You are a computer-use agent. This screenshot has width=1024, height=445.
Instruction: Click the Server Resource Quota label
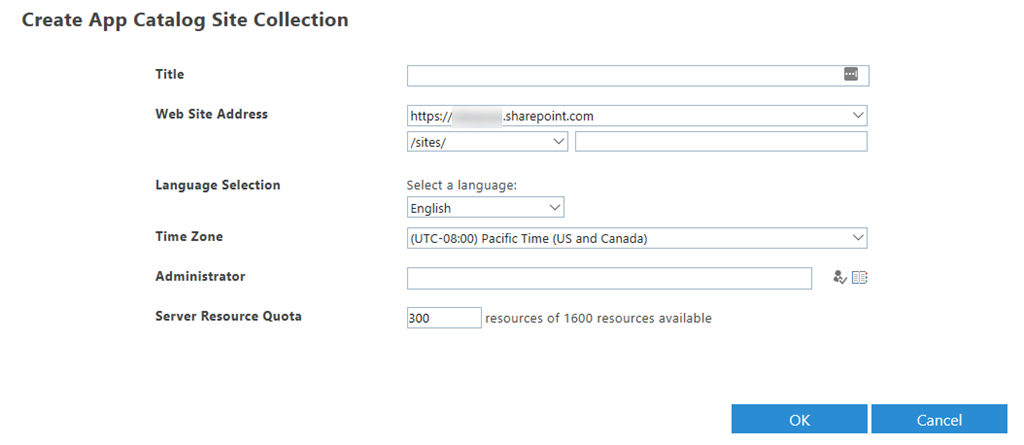pos(228,316)
